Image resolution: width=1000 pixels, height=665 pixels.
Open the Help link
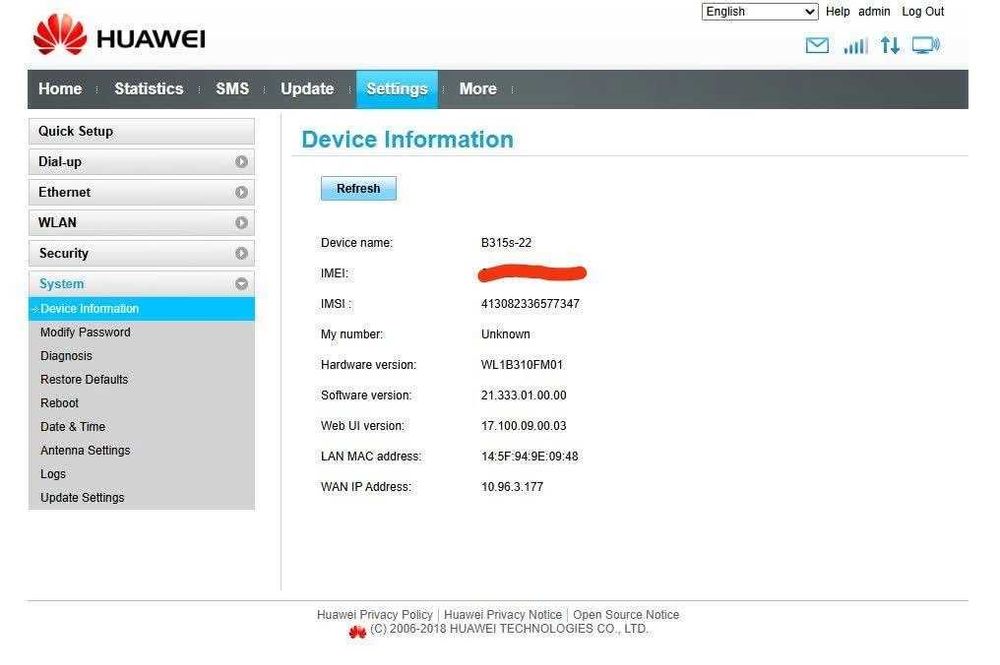pos(837,11)
